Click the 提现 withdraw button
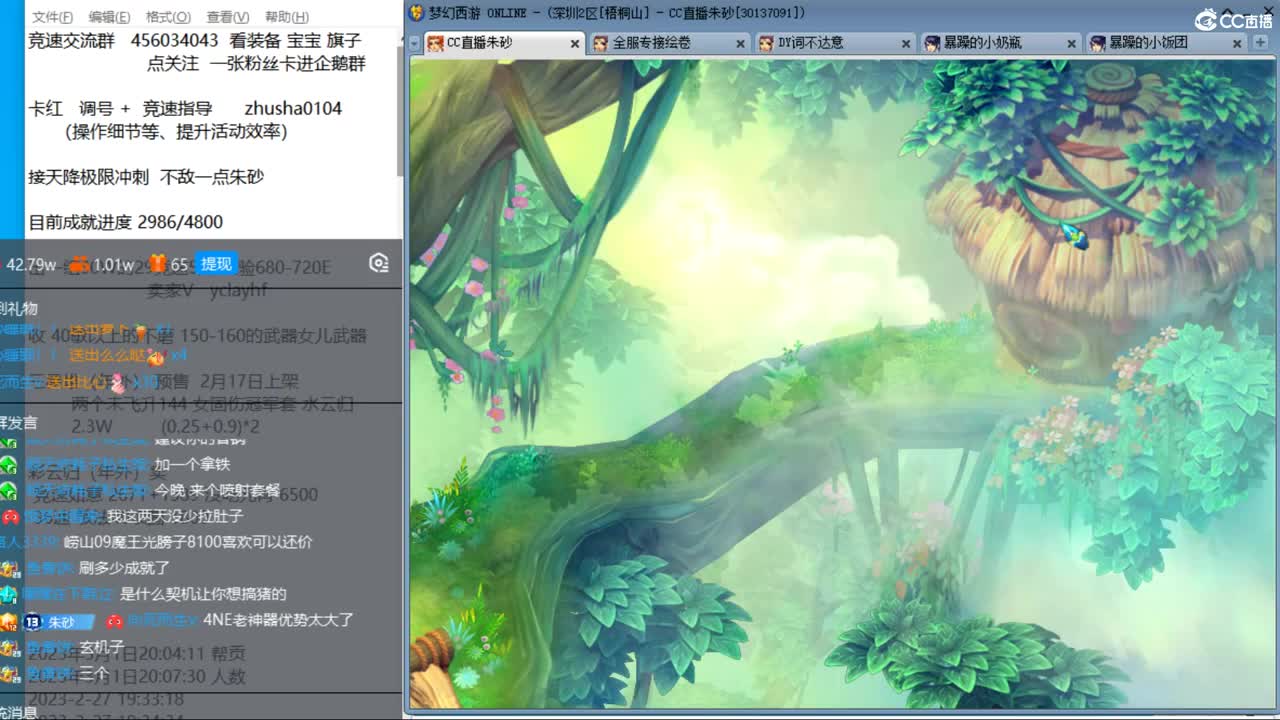 tap(216, 264)
